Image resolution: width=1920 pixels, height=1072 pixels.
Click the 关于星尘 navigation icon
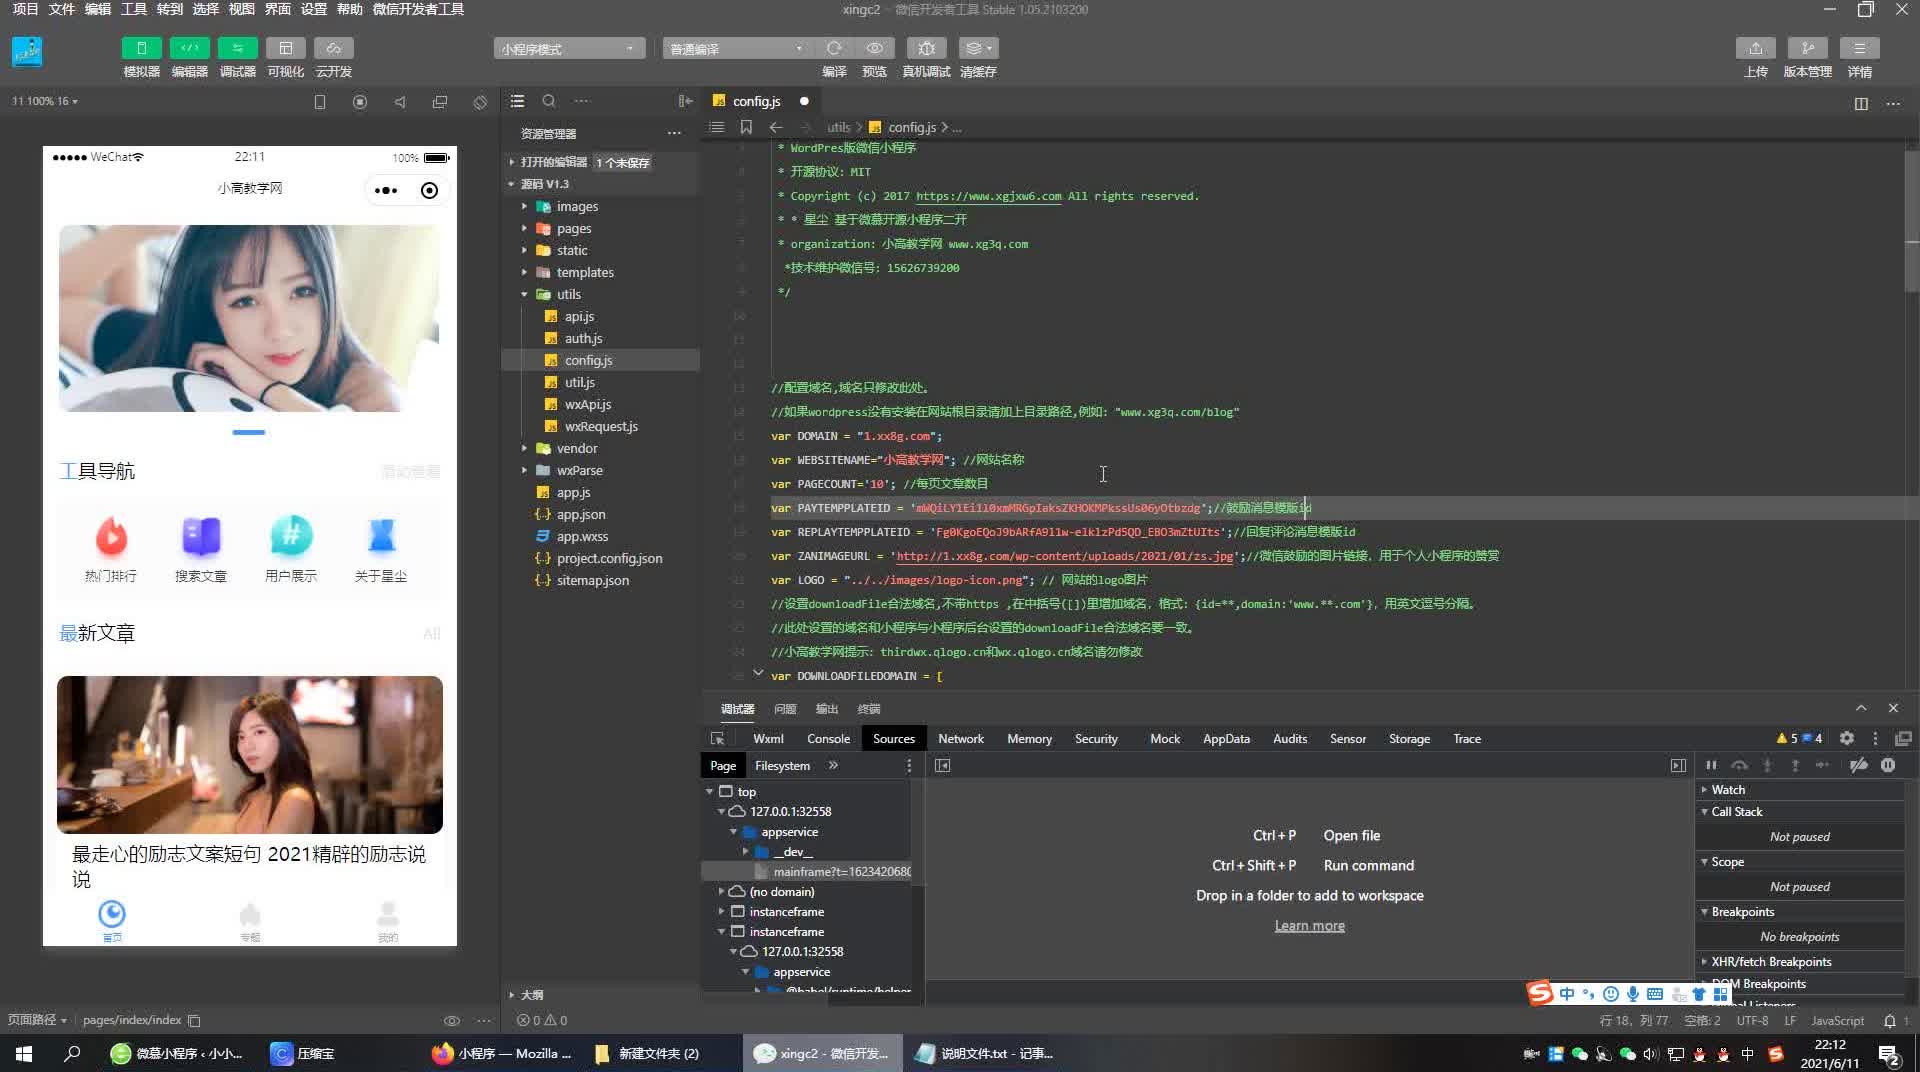click(x=381, y=537)
